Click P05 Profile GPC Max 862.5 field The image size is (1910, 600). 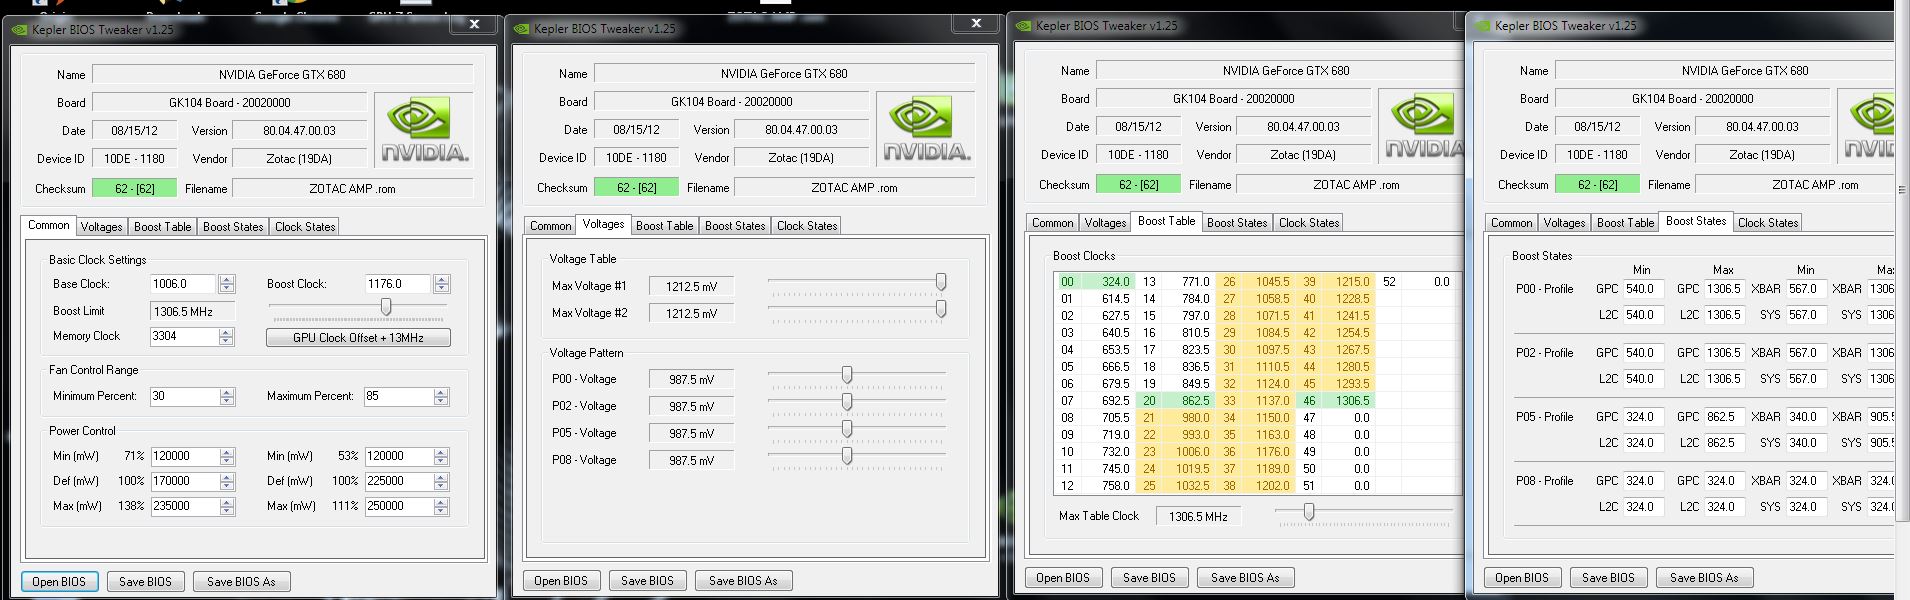point(1724,417)
